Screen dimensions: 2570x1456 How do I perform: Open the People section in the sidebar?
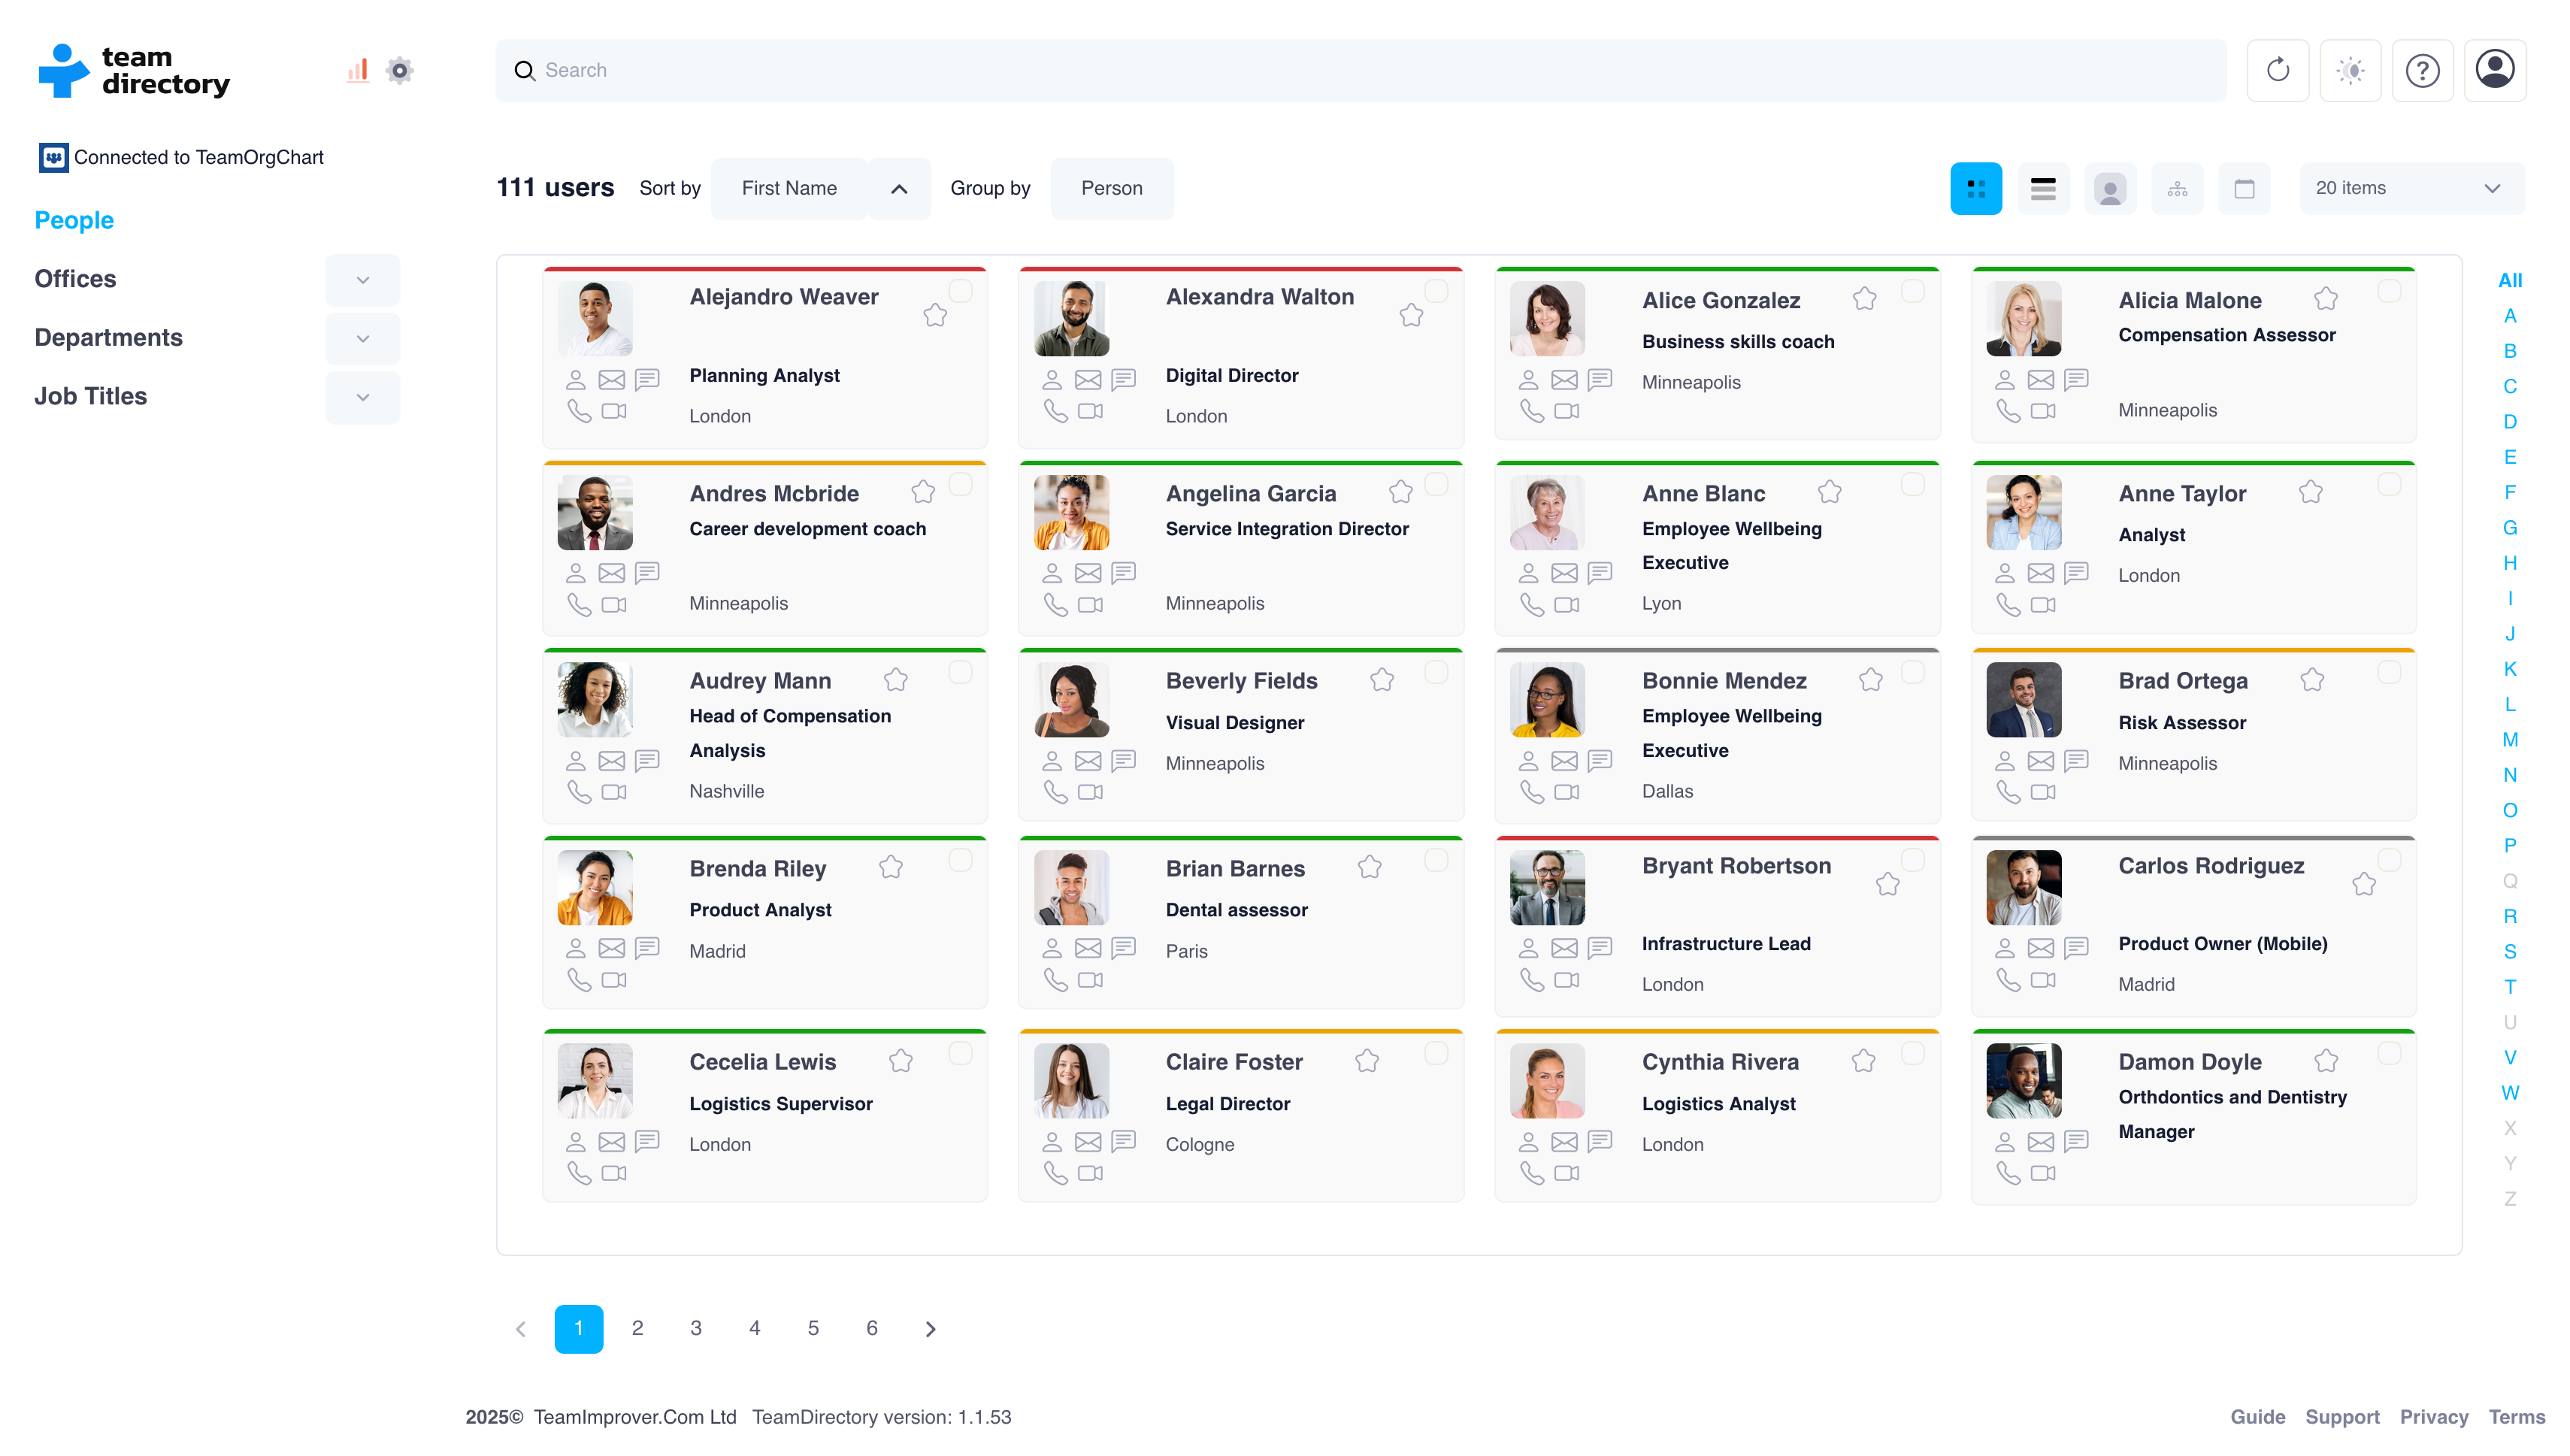[74, 220]
